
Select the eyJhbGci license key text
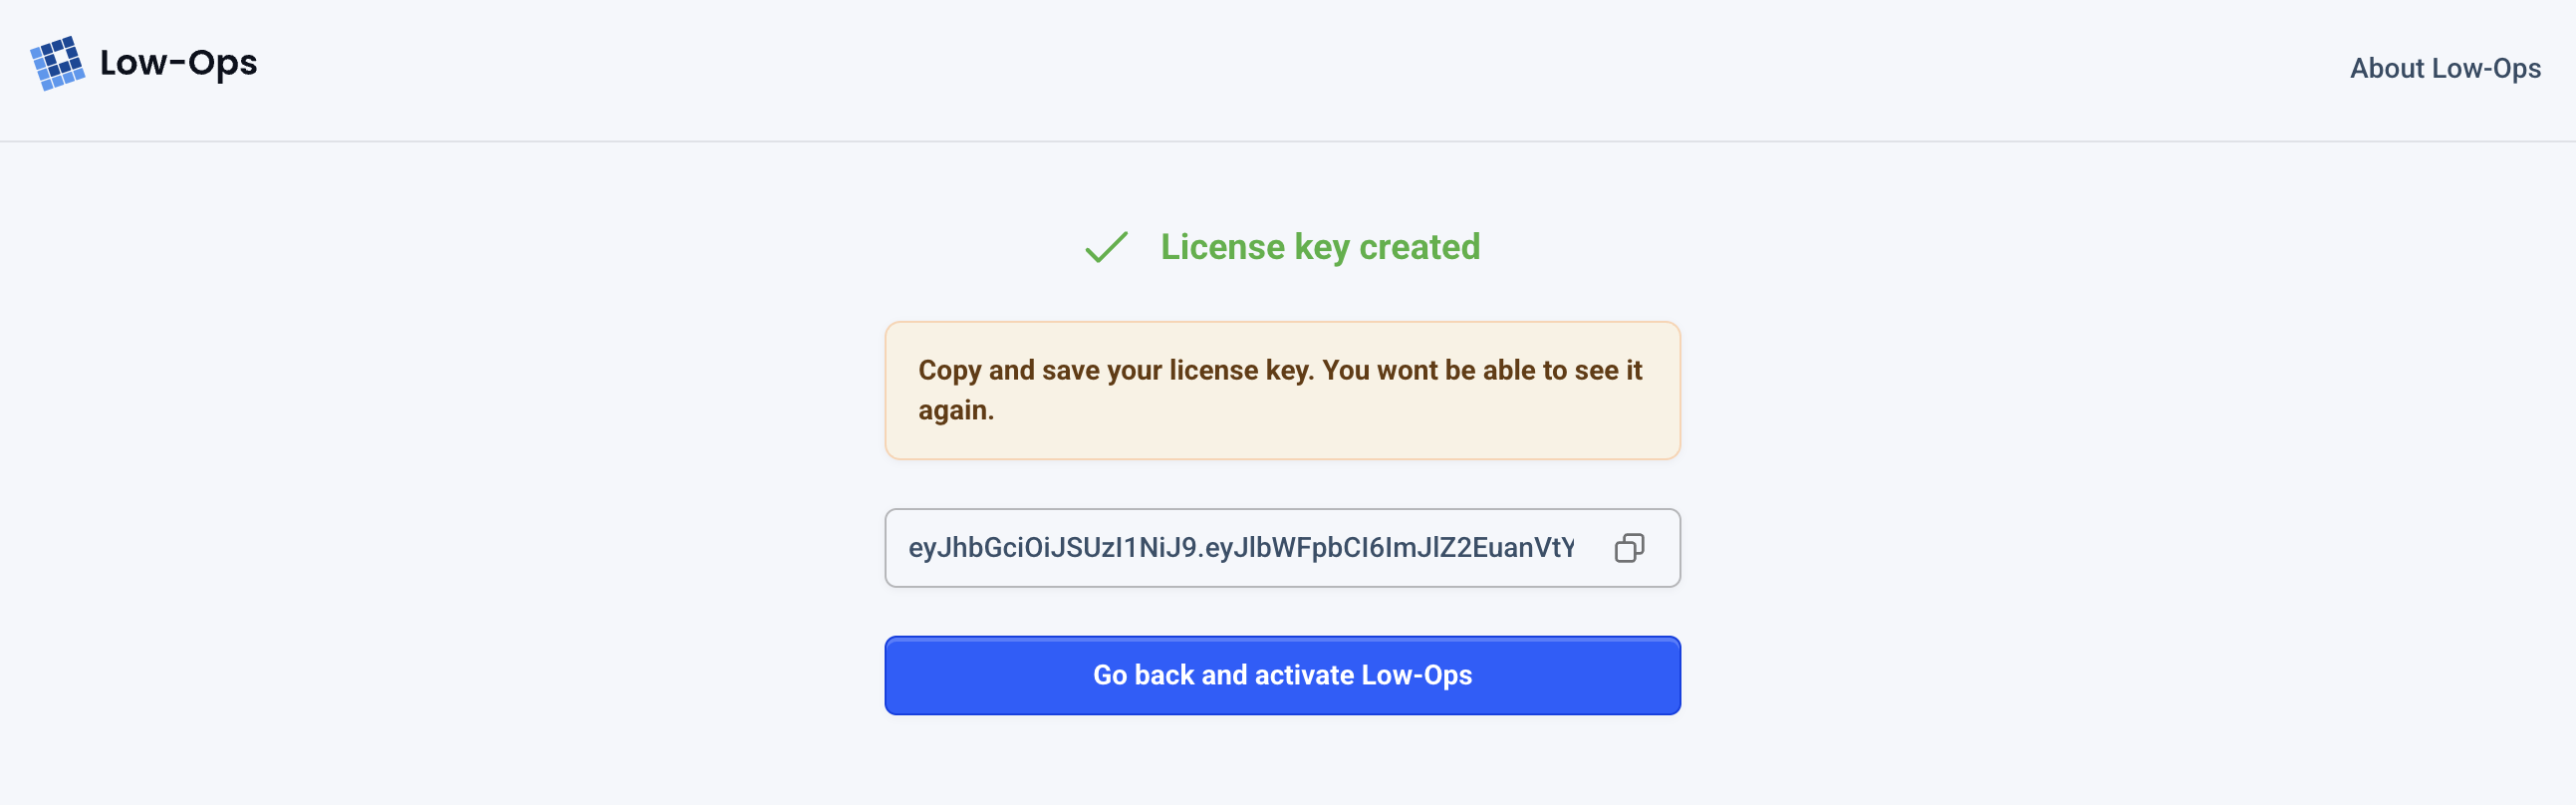1240,548
